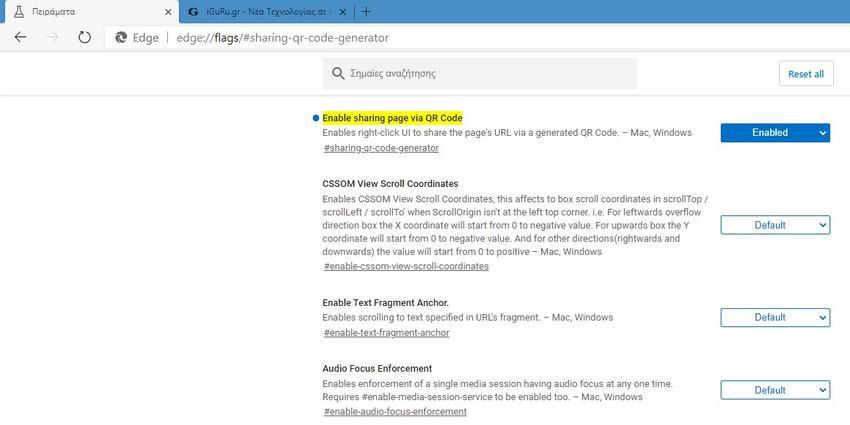Click the address bar URL
850x425 pixels.
[x=282, y=38]
